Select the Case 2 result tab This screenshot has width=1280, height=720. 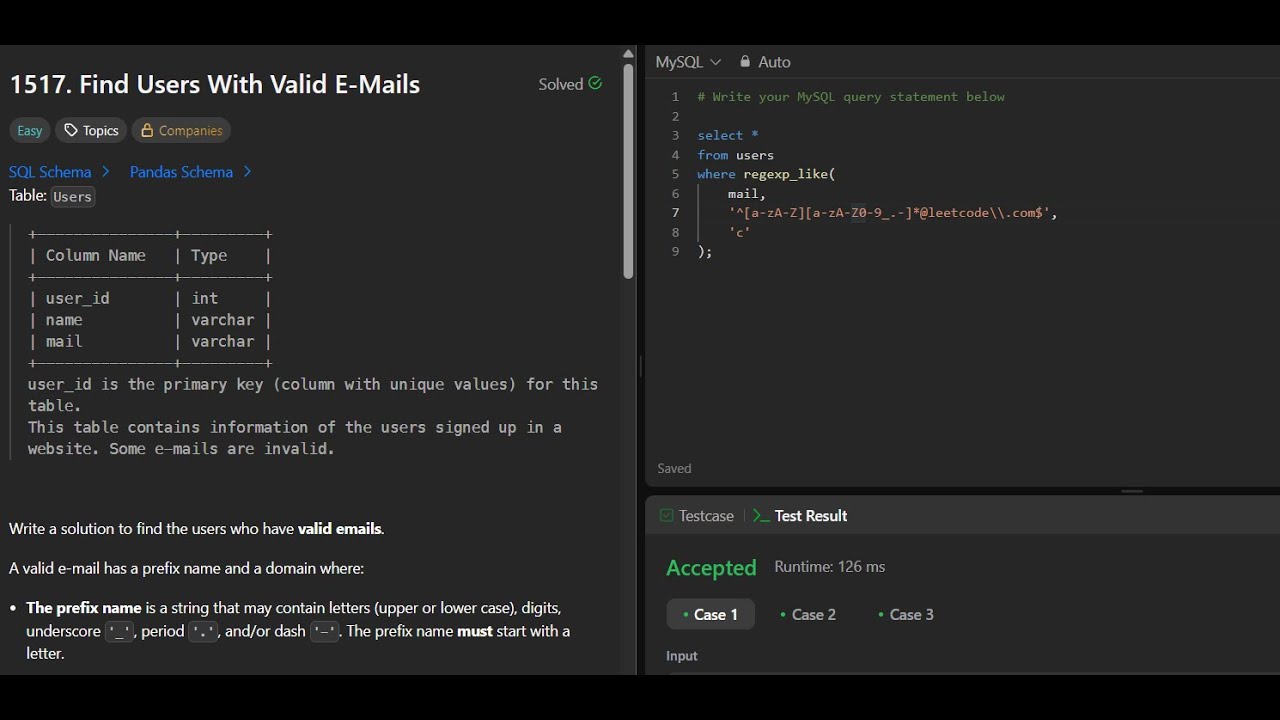point(808,614)
